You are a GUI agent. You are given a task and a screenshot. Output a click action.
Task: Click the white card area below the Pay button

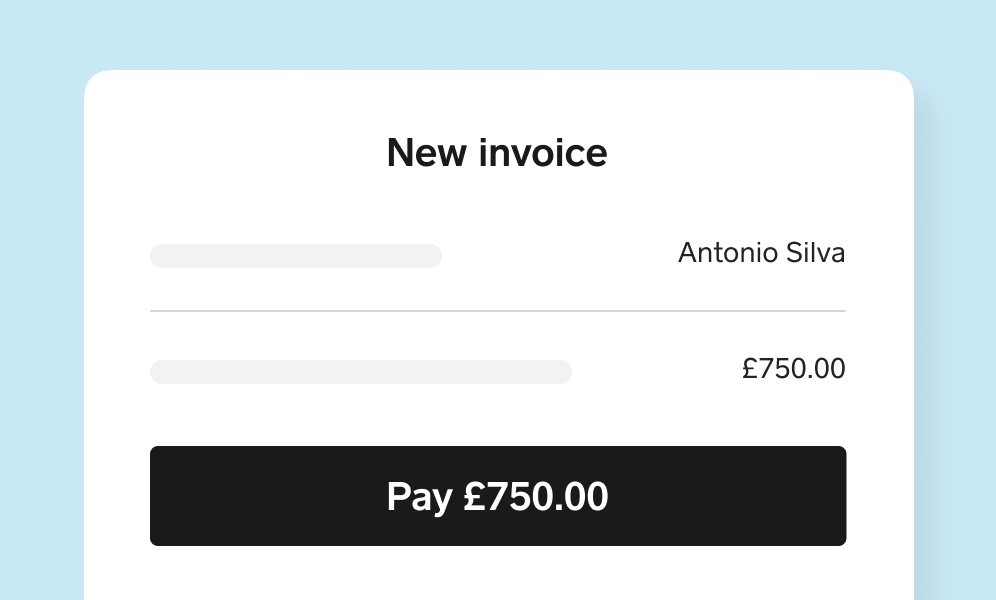click(498, 573)
